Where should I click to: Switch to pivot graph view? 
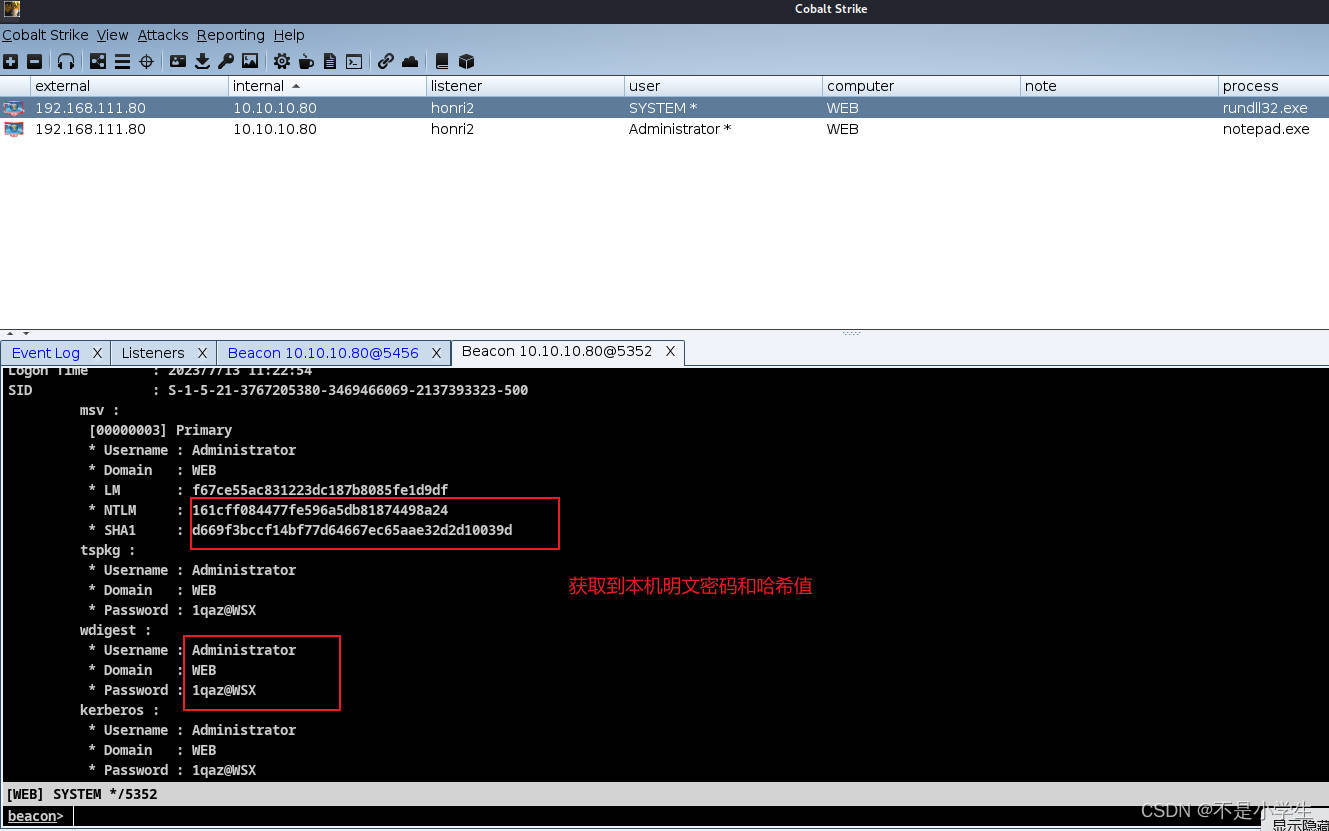point(98,61)
